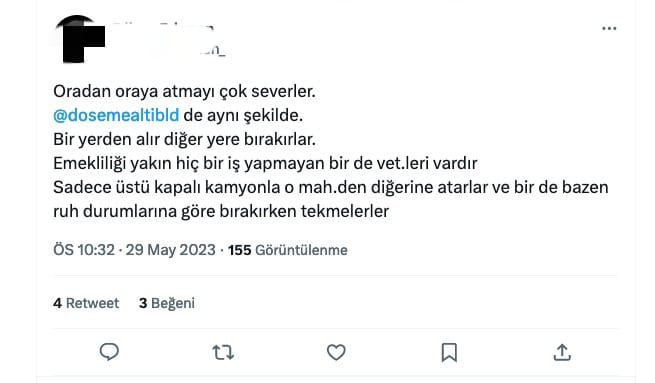Open the author's profile picture
The width and height of the screenshot is (655, 383).
pyautogui.click(x=79, y=39)
